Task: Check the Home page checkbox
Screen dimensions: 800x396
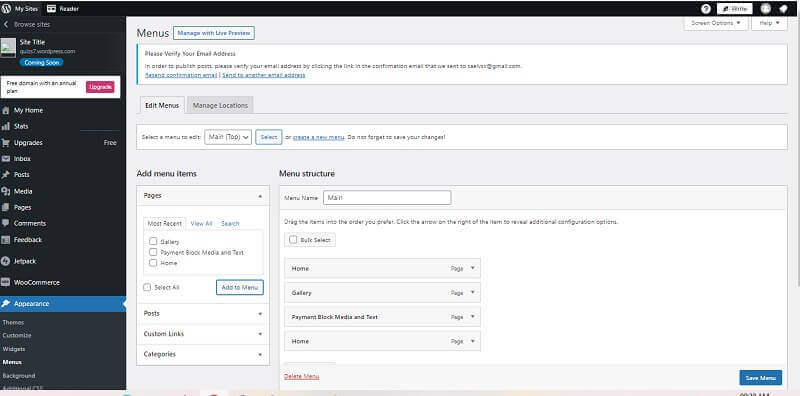Action: click(153, 263)
